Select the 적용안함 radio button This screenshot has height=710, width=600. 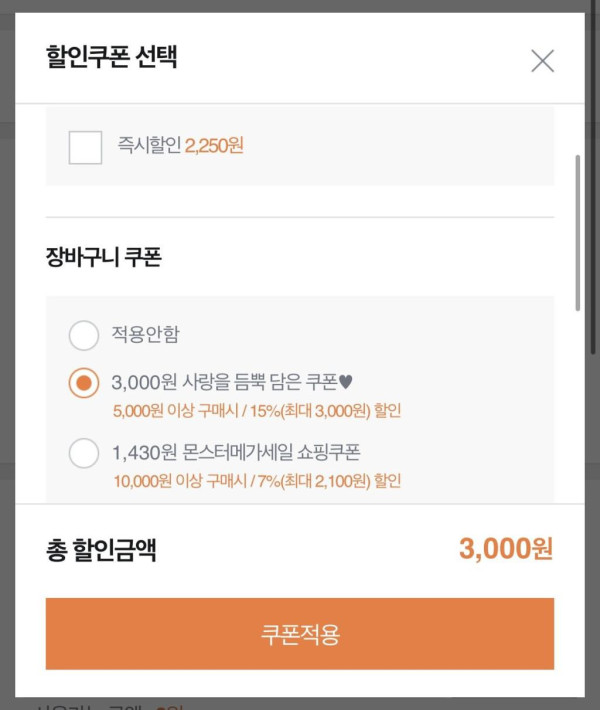(x=84, y=335)
